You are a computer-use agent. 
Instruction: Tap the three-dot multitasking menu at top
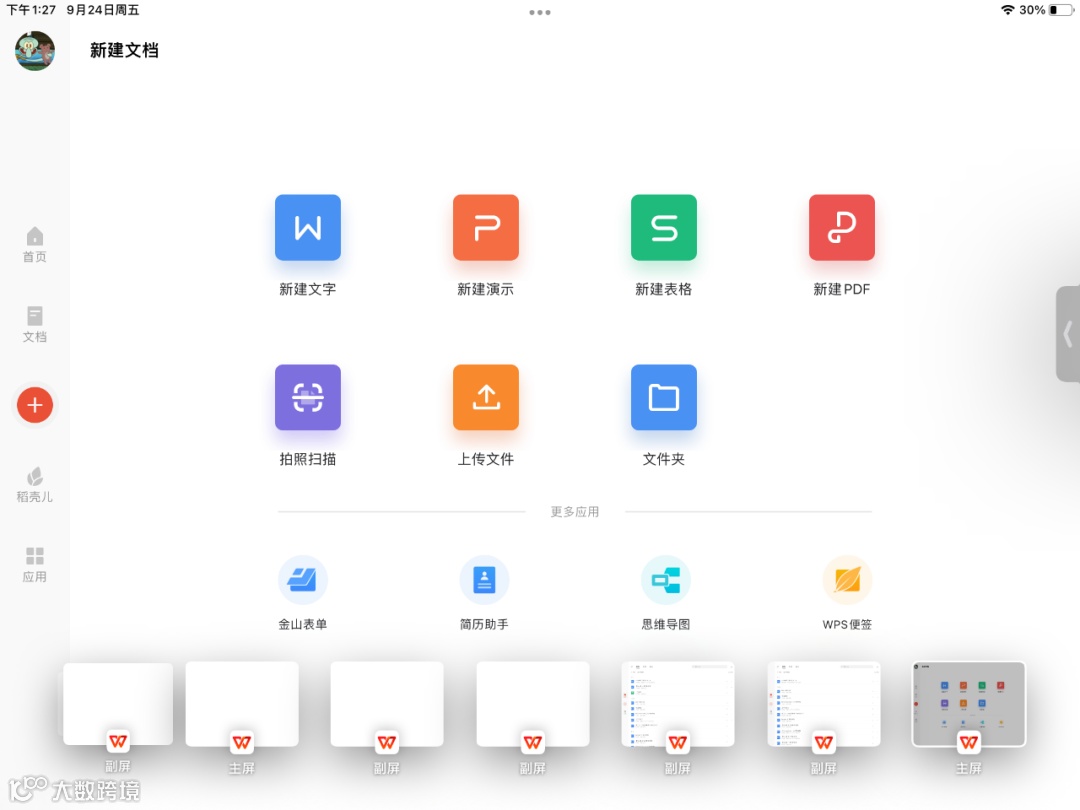[x=539, y=12]
